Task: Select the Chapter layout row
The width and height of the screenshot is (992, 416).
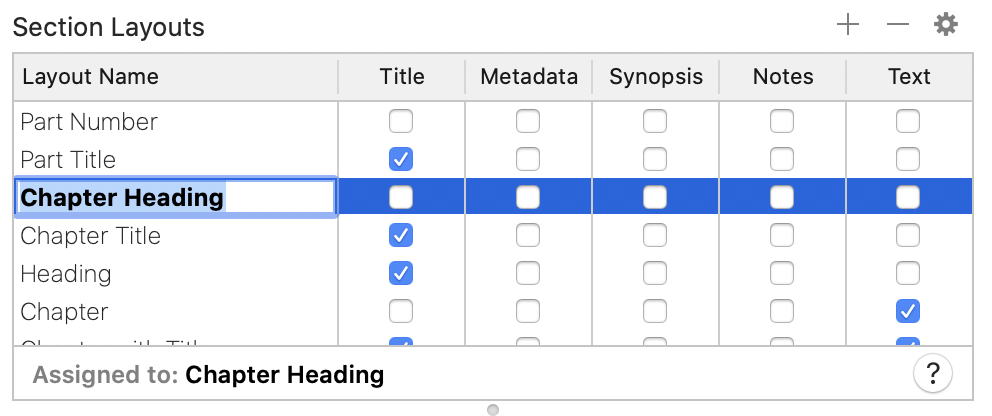Action: [x=64, y=312]
